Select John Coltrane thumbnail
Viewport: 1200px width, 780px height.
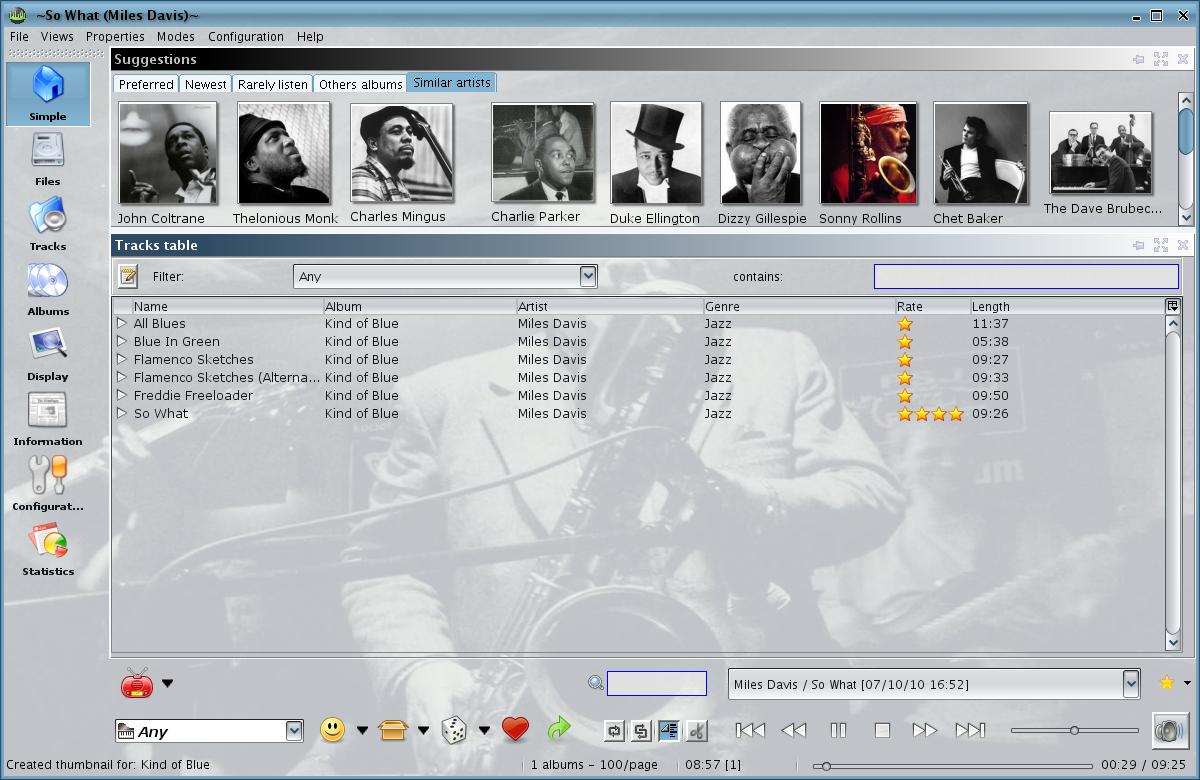pos(167,154)
